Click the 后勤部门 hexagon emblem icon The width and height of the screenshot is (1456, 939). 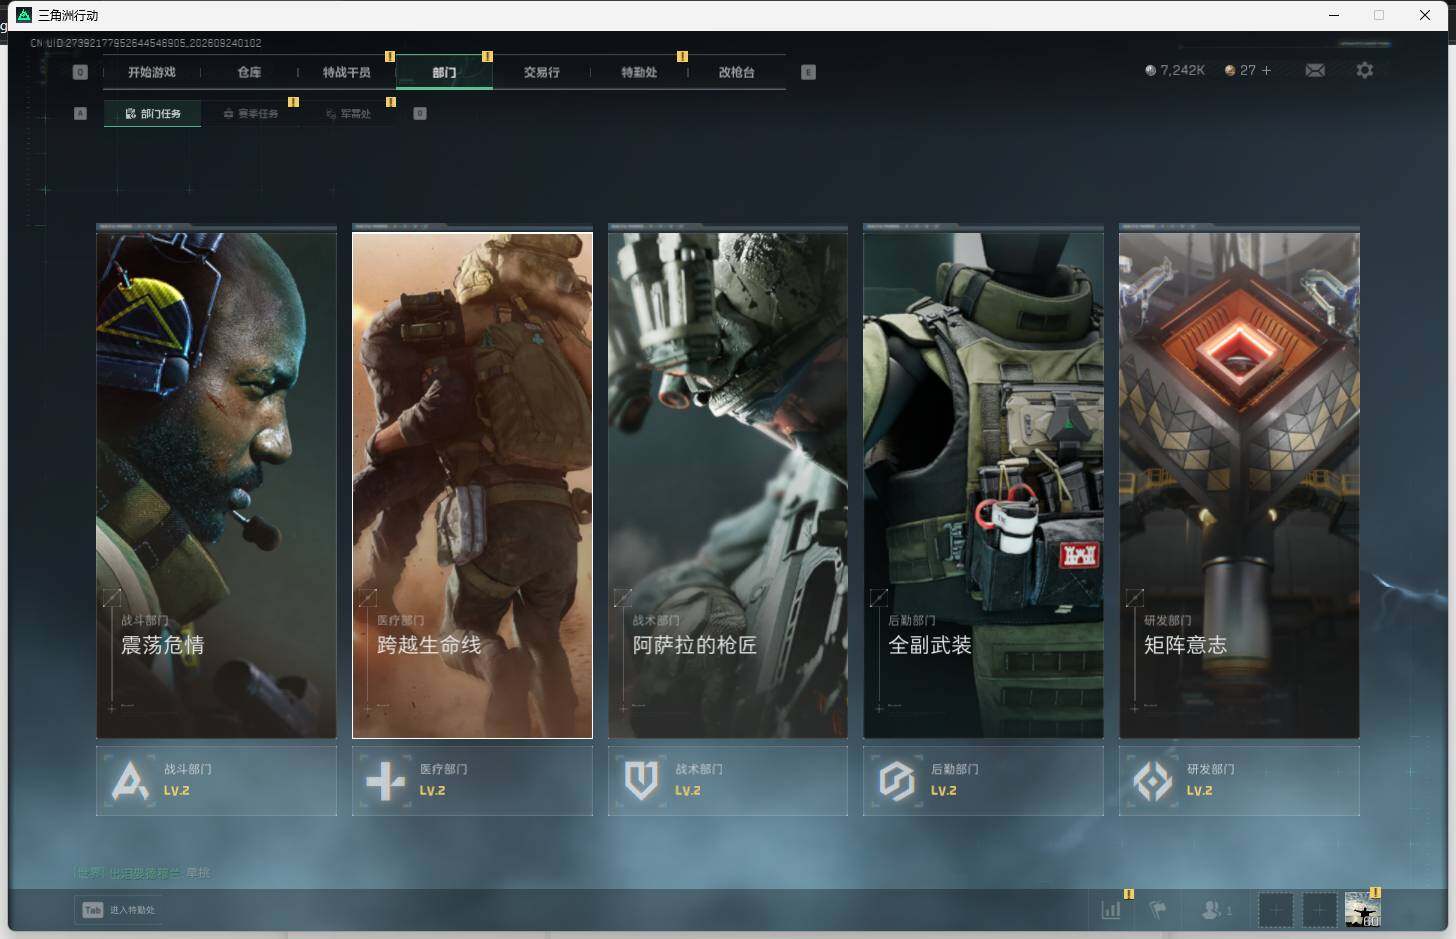(x=897, y=781)
